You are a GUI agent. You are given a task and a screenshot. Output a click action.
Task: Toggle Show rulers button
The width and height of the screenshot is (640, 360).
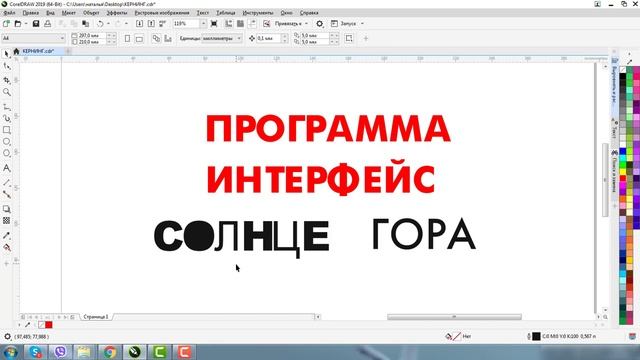pyautogui.click(x=229, y=24)
